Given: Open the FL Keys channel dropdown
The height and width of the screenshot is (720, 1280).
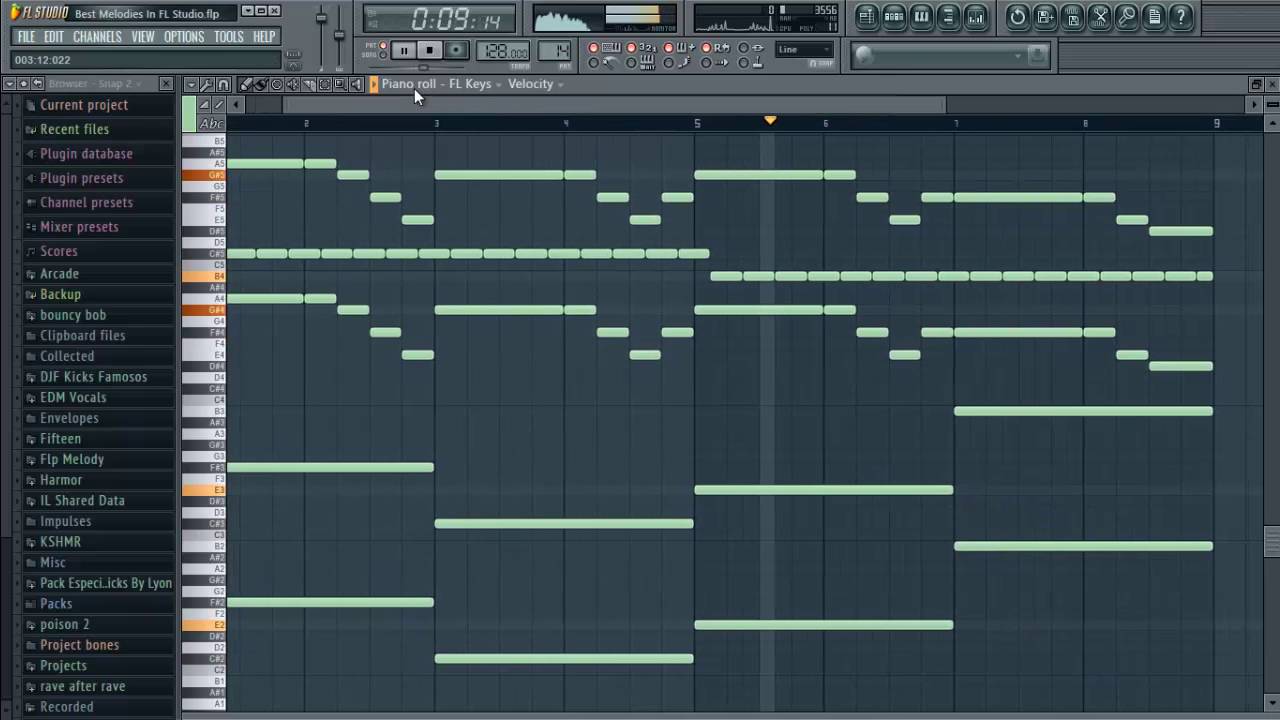Looking at the screenshot, I should tap(475, 84).
